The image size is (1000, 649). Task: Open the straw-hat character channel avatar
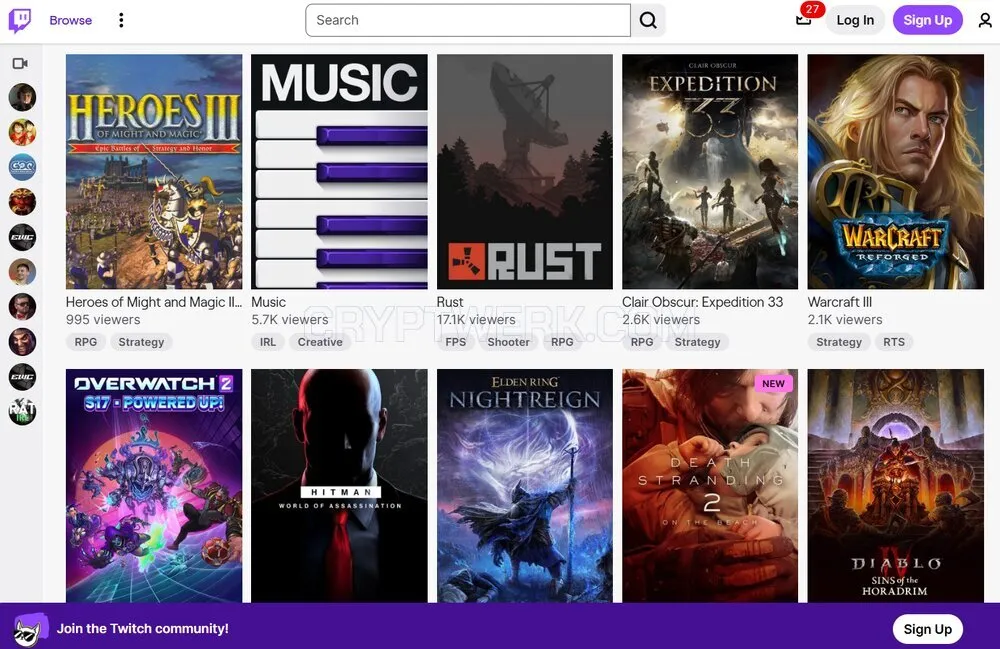tap(22, 132)
